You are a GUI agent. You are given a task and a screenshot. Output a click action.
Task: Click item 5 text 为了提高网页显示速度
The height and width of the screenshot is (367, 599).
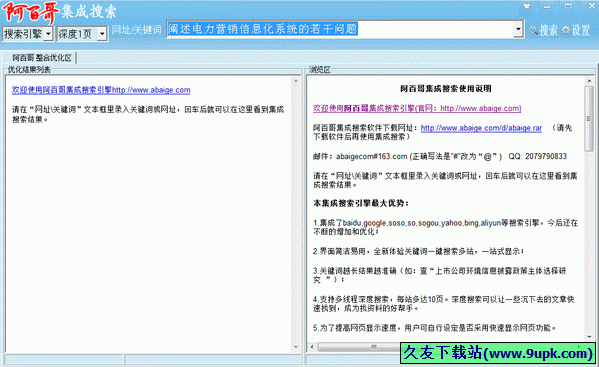[x=434, y=328]
